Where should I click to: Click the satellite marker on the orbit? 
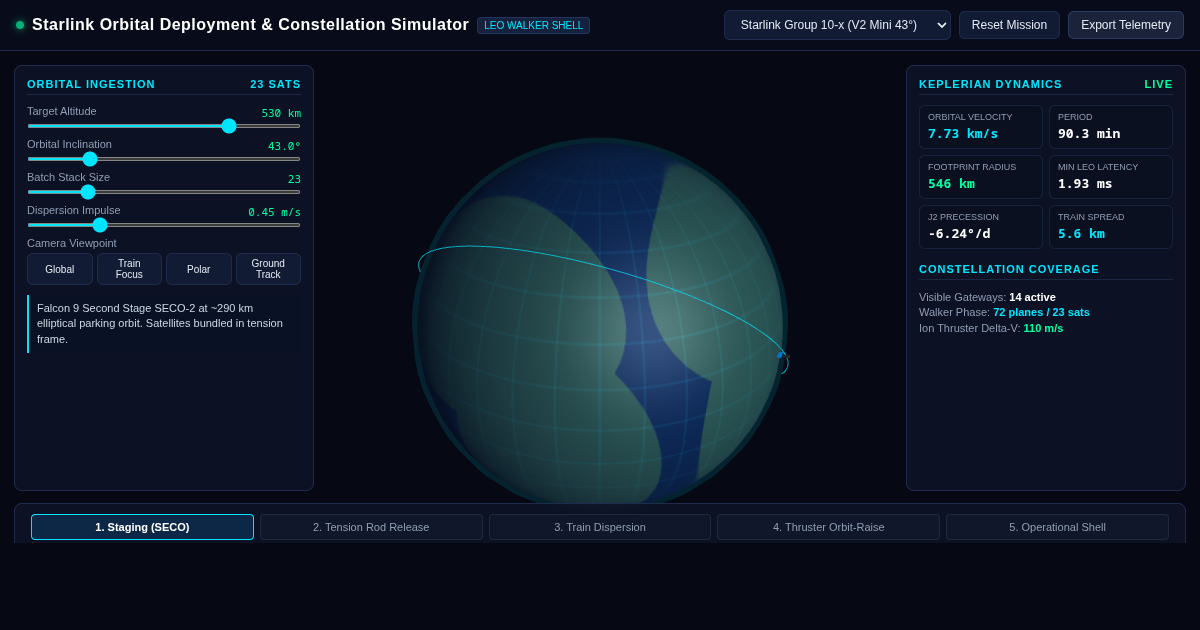pyautogui.click(x=781, y=355)
